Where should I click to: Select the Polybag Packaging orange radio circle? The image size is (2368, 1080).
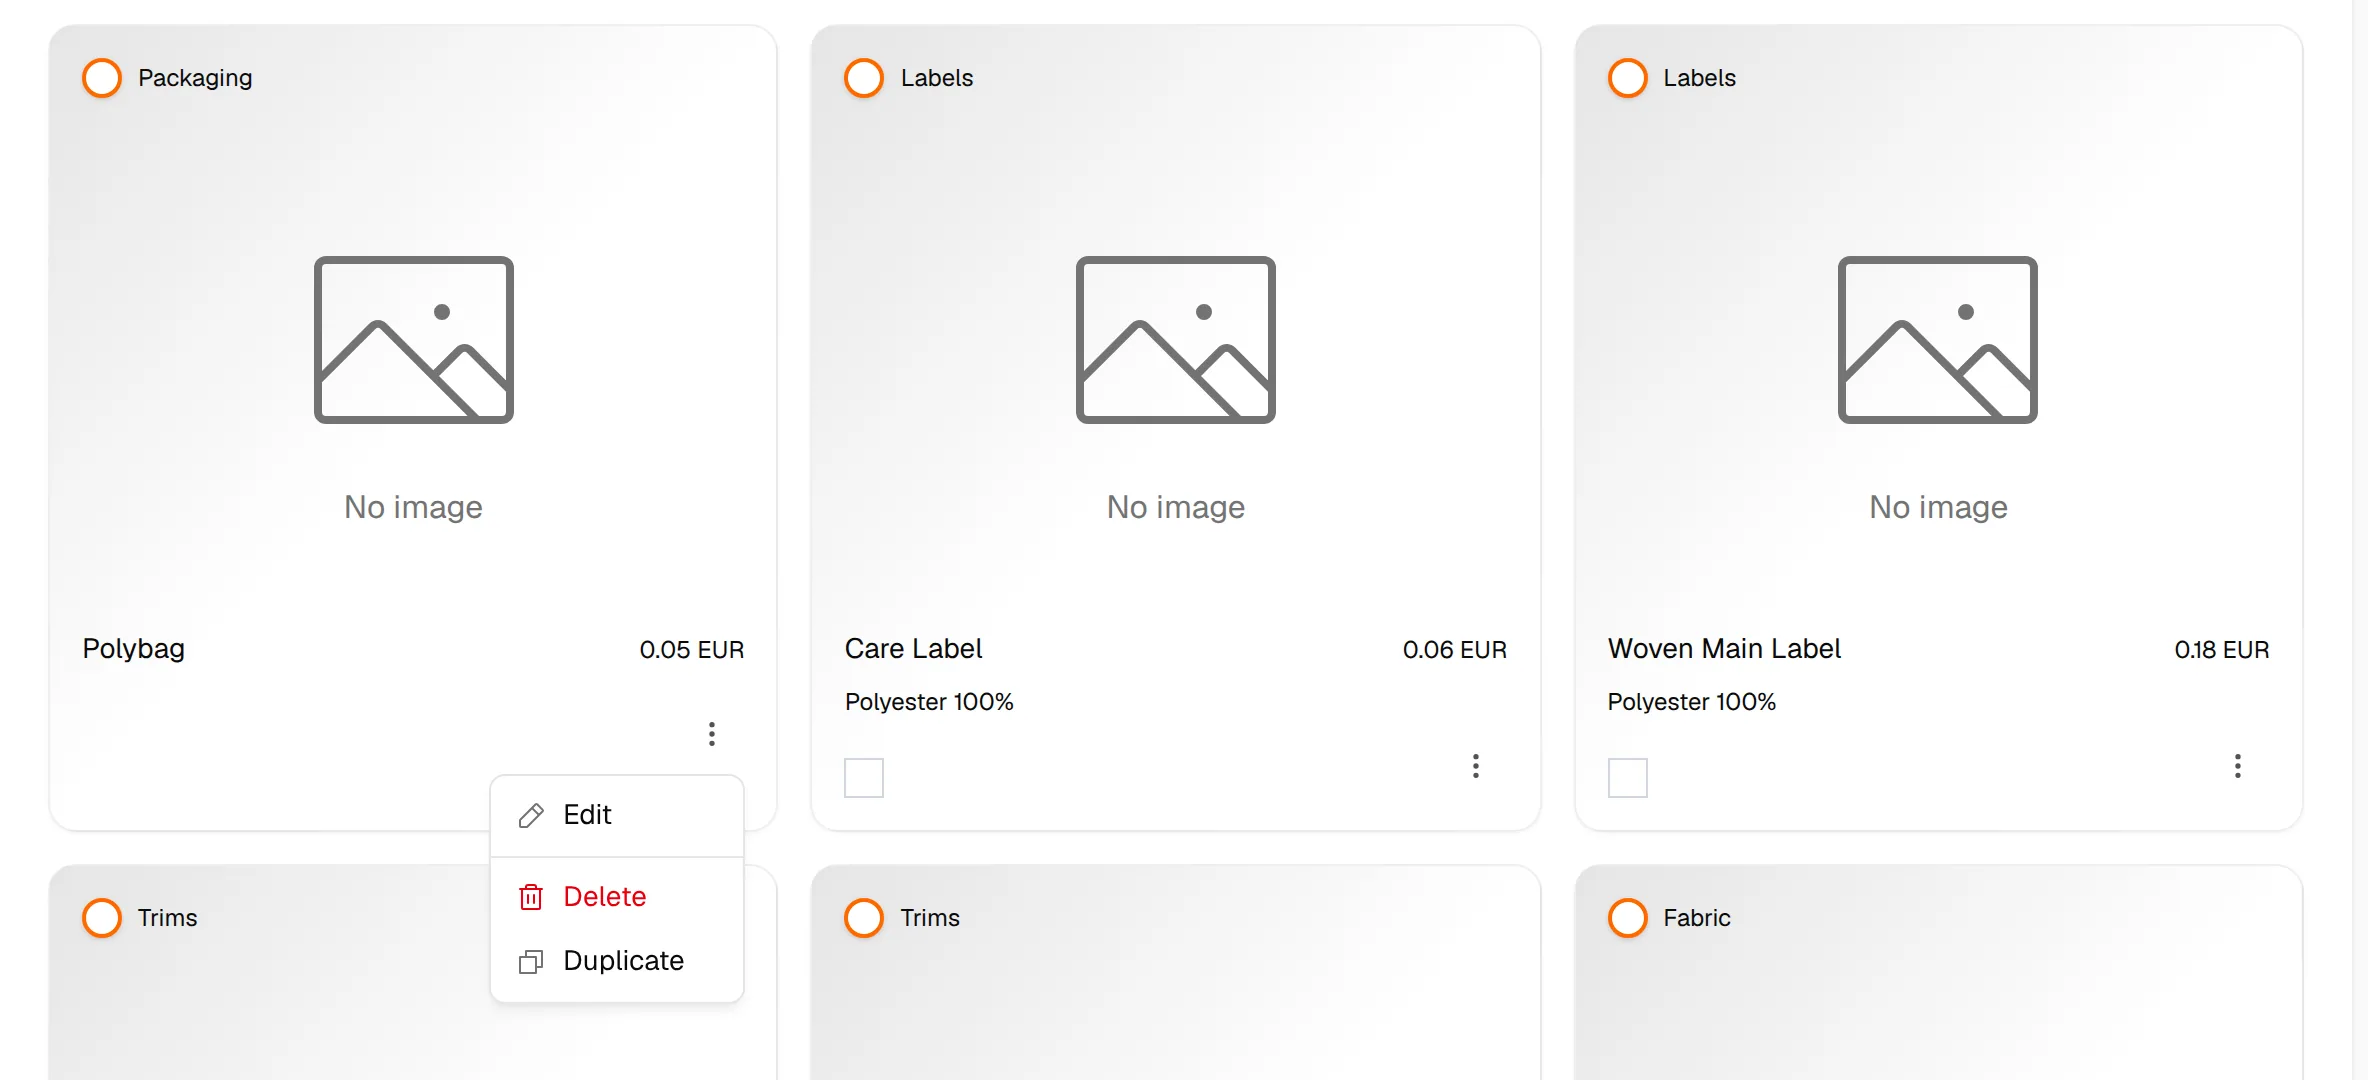(102, 78)
